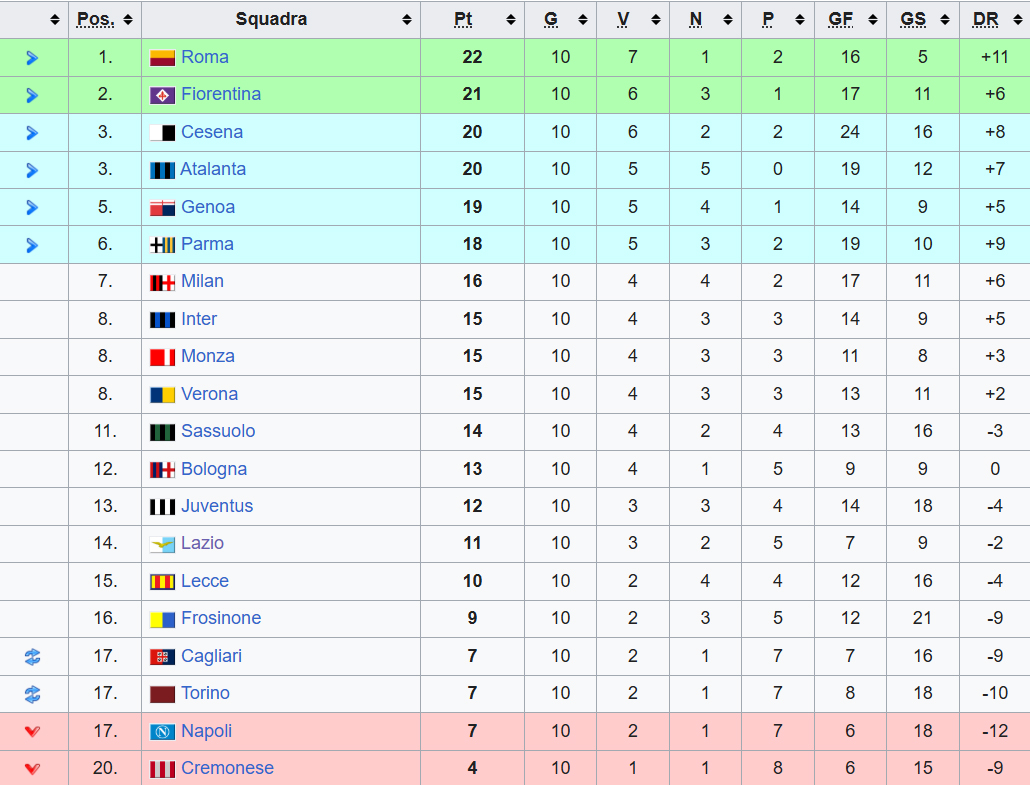Screen dimensions: 1030x785
Task: Open the Atalanta team link
Action: [213, 169]
